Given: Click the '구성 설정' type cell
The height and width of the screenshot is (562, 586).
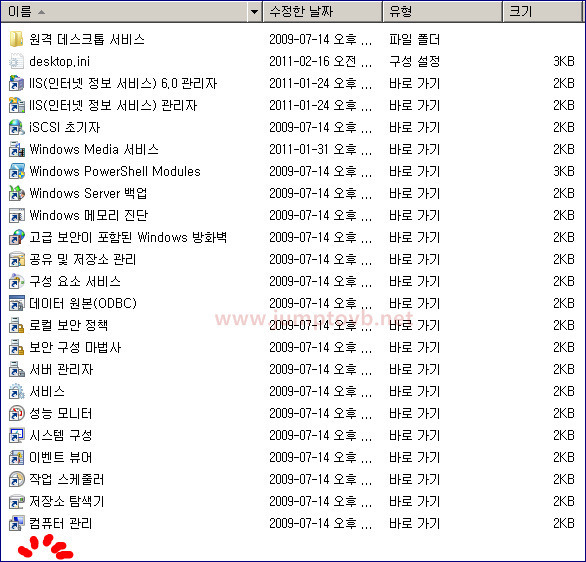Looking at the screenshot, I should (x=414, y=61).
